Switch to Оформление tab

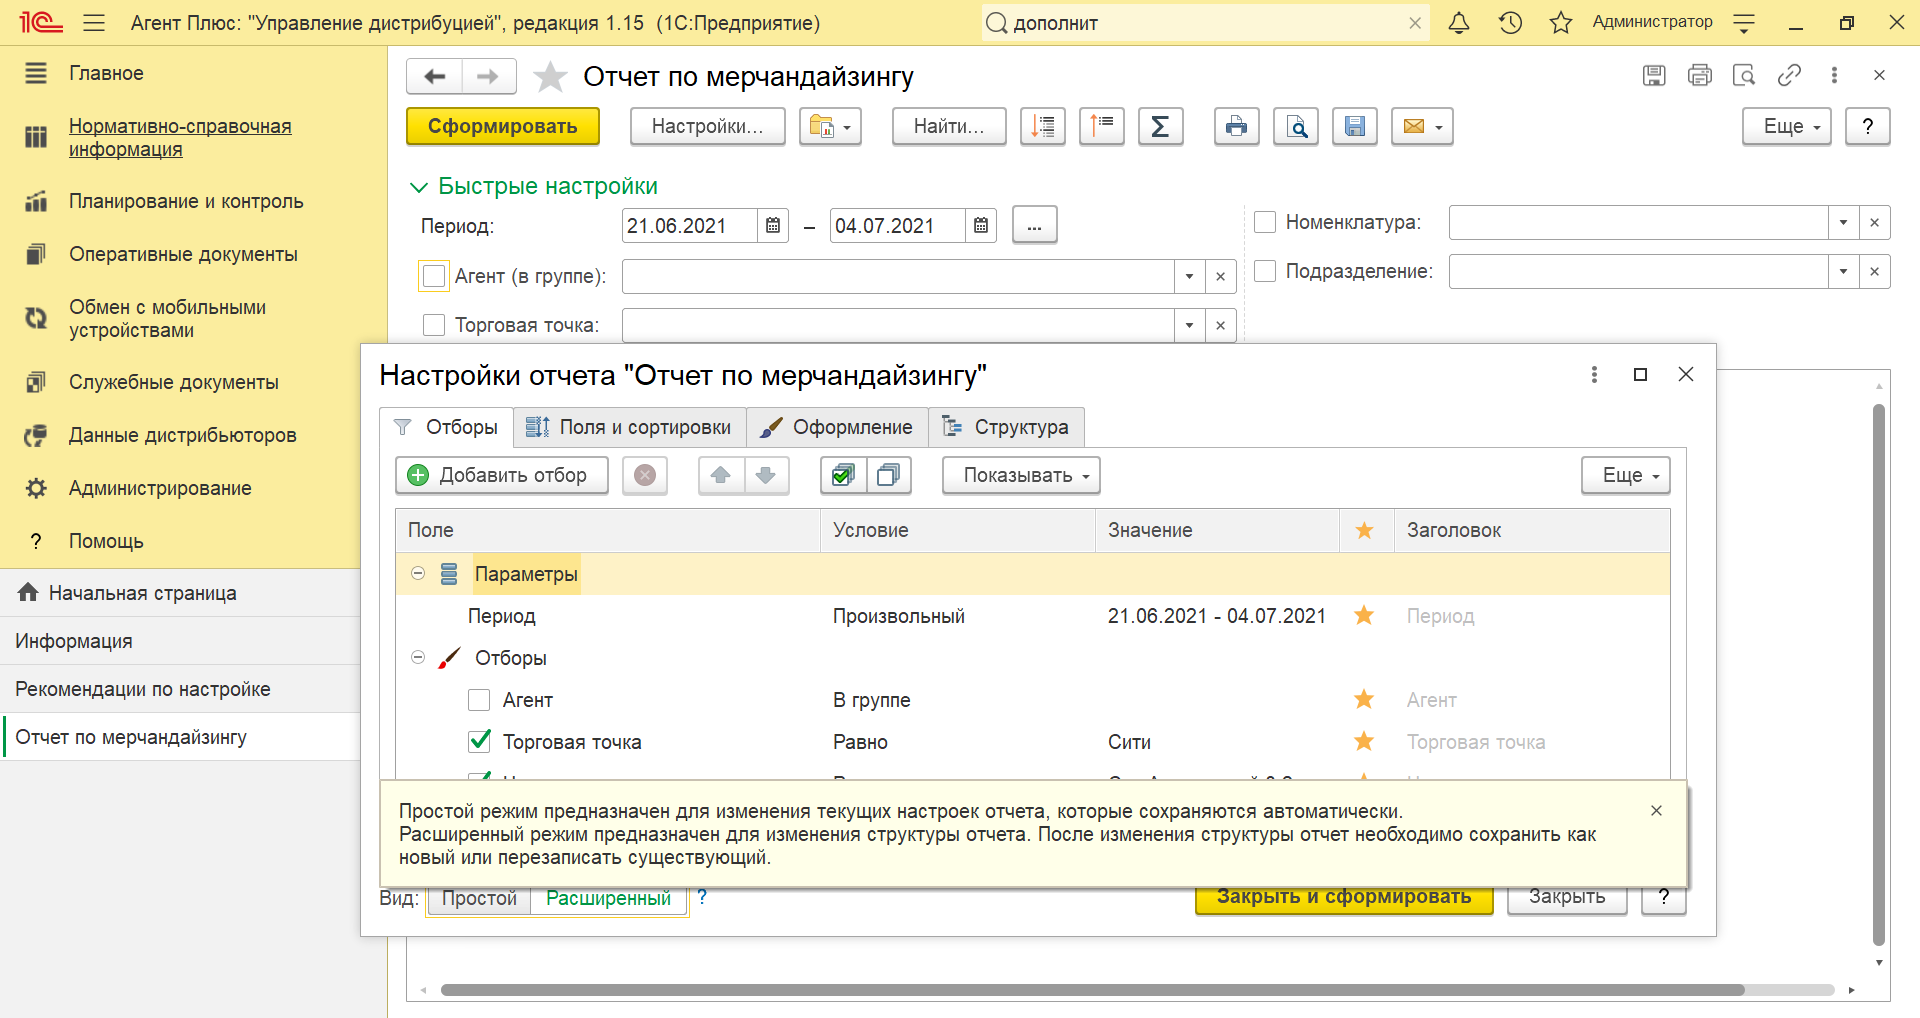click(837, 427)
